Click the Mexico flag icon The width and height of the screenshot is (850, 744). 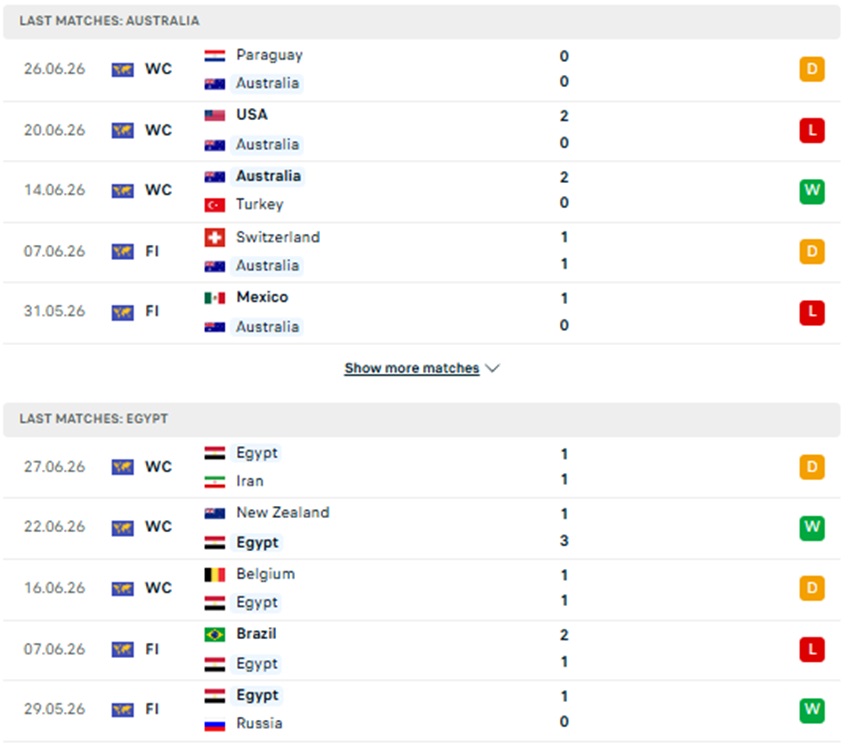[215, 298]
